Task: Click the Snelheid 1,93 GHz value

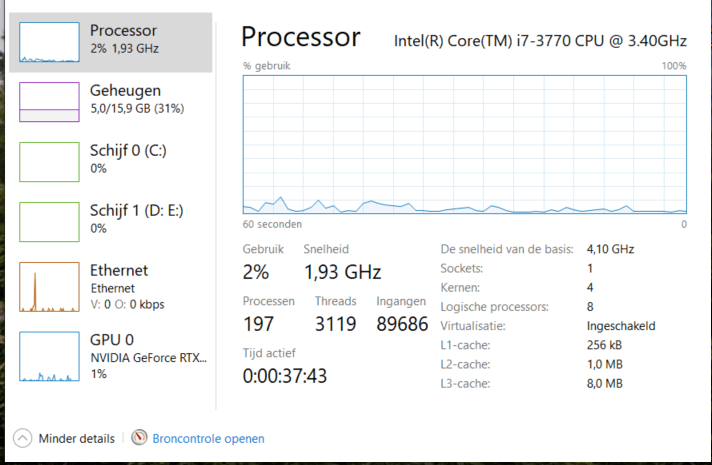Action: (342, 272)
